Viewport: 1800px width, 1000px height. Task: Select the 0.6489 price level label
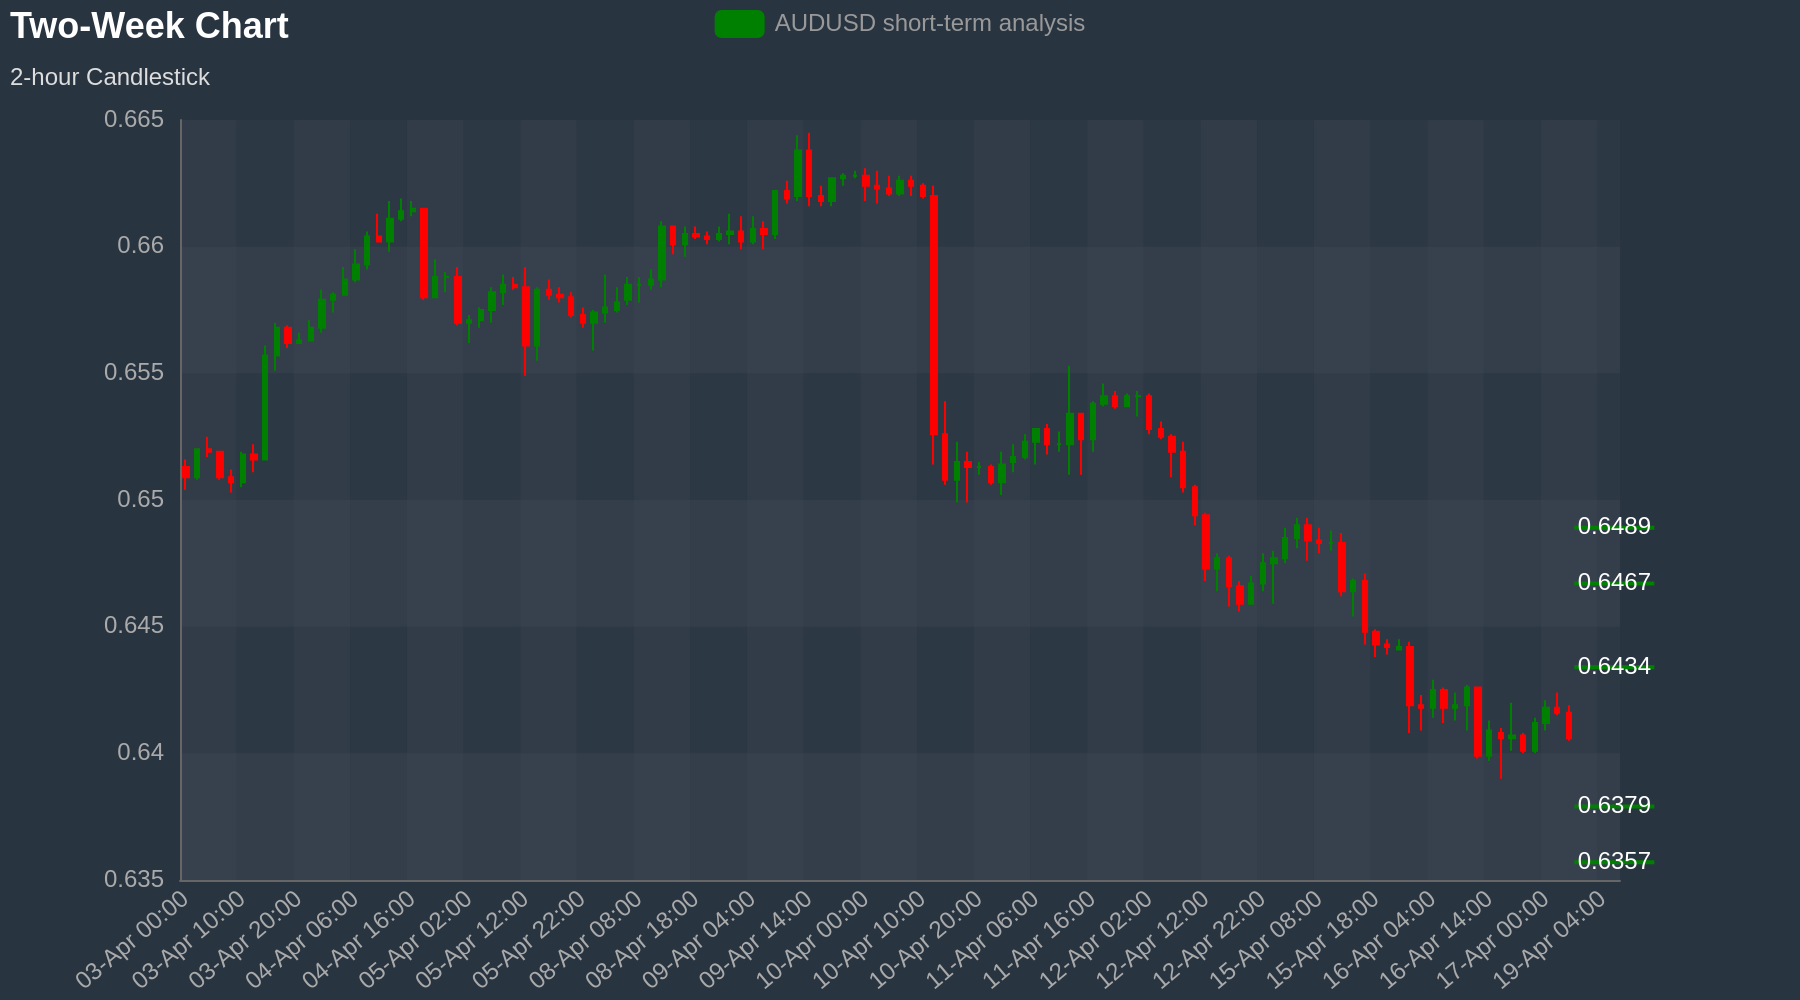1614,526
